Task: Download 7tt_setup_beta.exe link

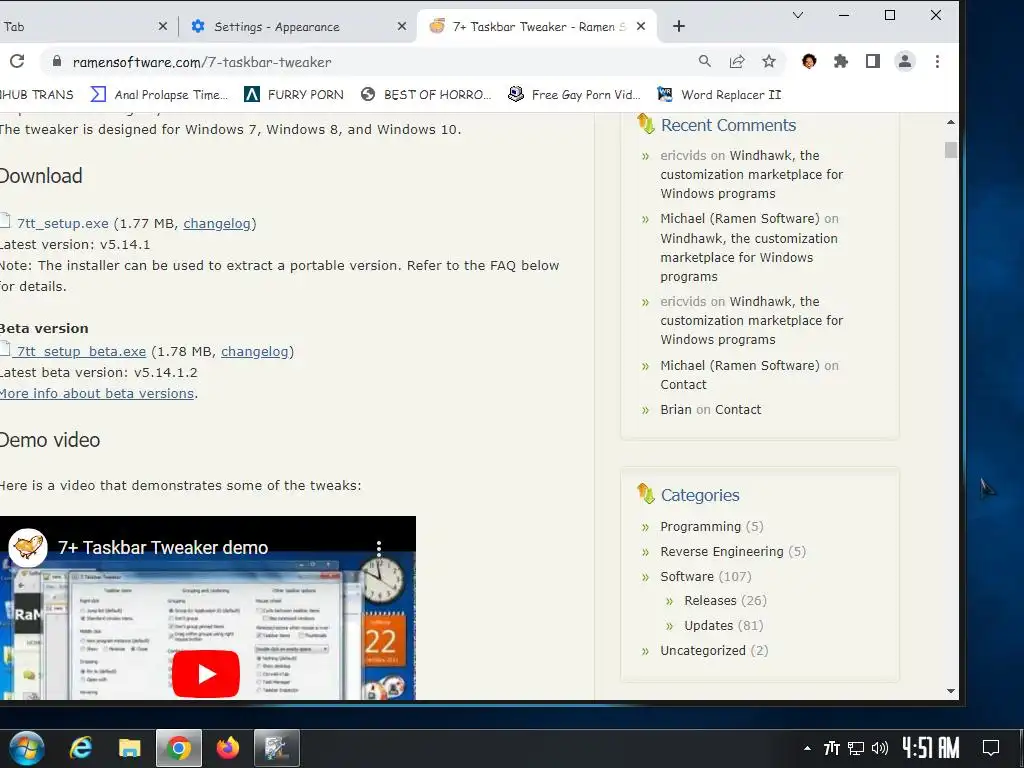Action: pyautogui.click(x=81, y=351)
